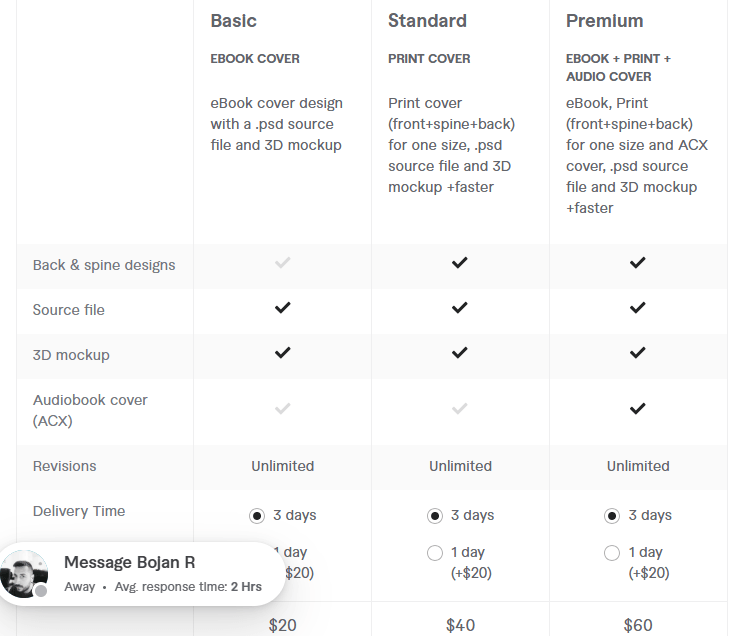Image resolution: width=742 pixels, height=636 pixels.
Task: Click Bojan R profile avatar
Action: tap(24, 574)
